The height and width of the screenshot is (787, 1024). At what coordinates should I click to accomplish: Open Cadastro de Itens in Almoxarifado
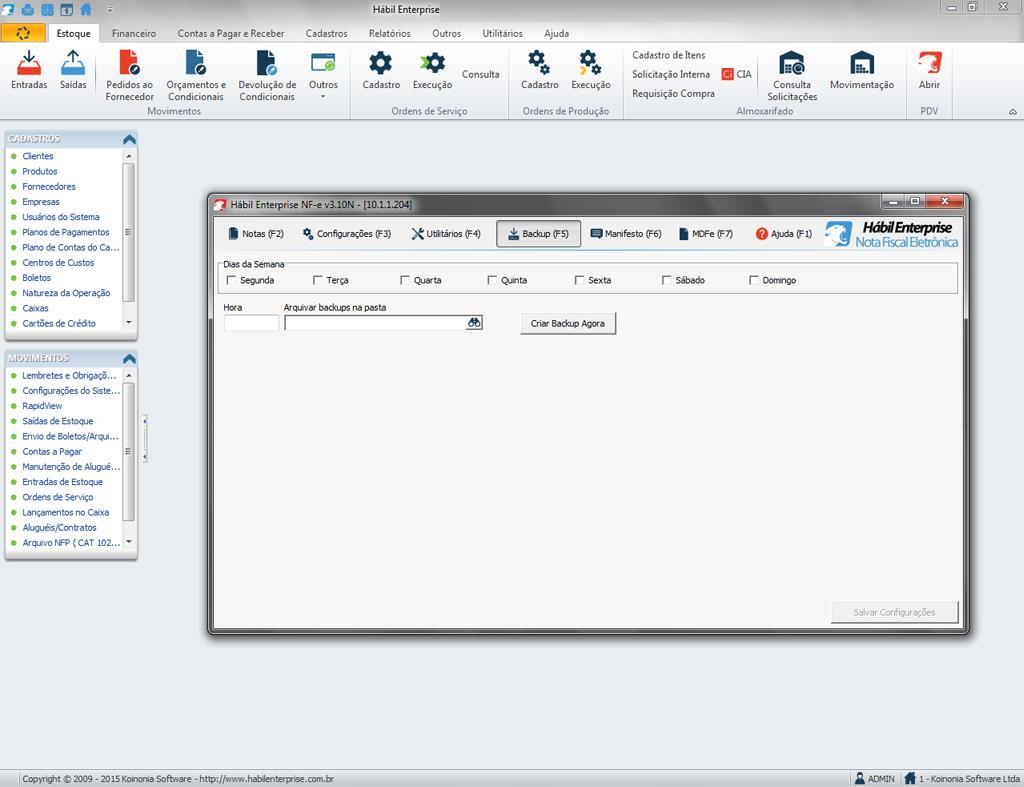(x=669, y=56)
